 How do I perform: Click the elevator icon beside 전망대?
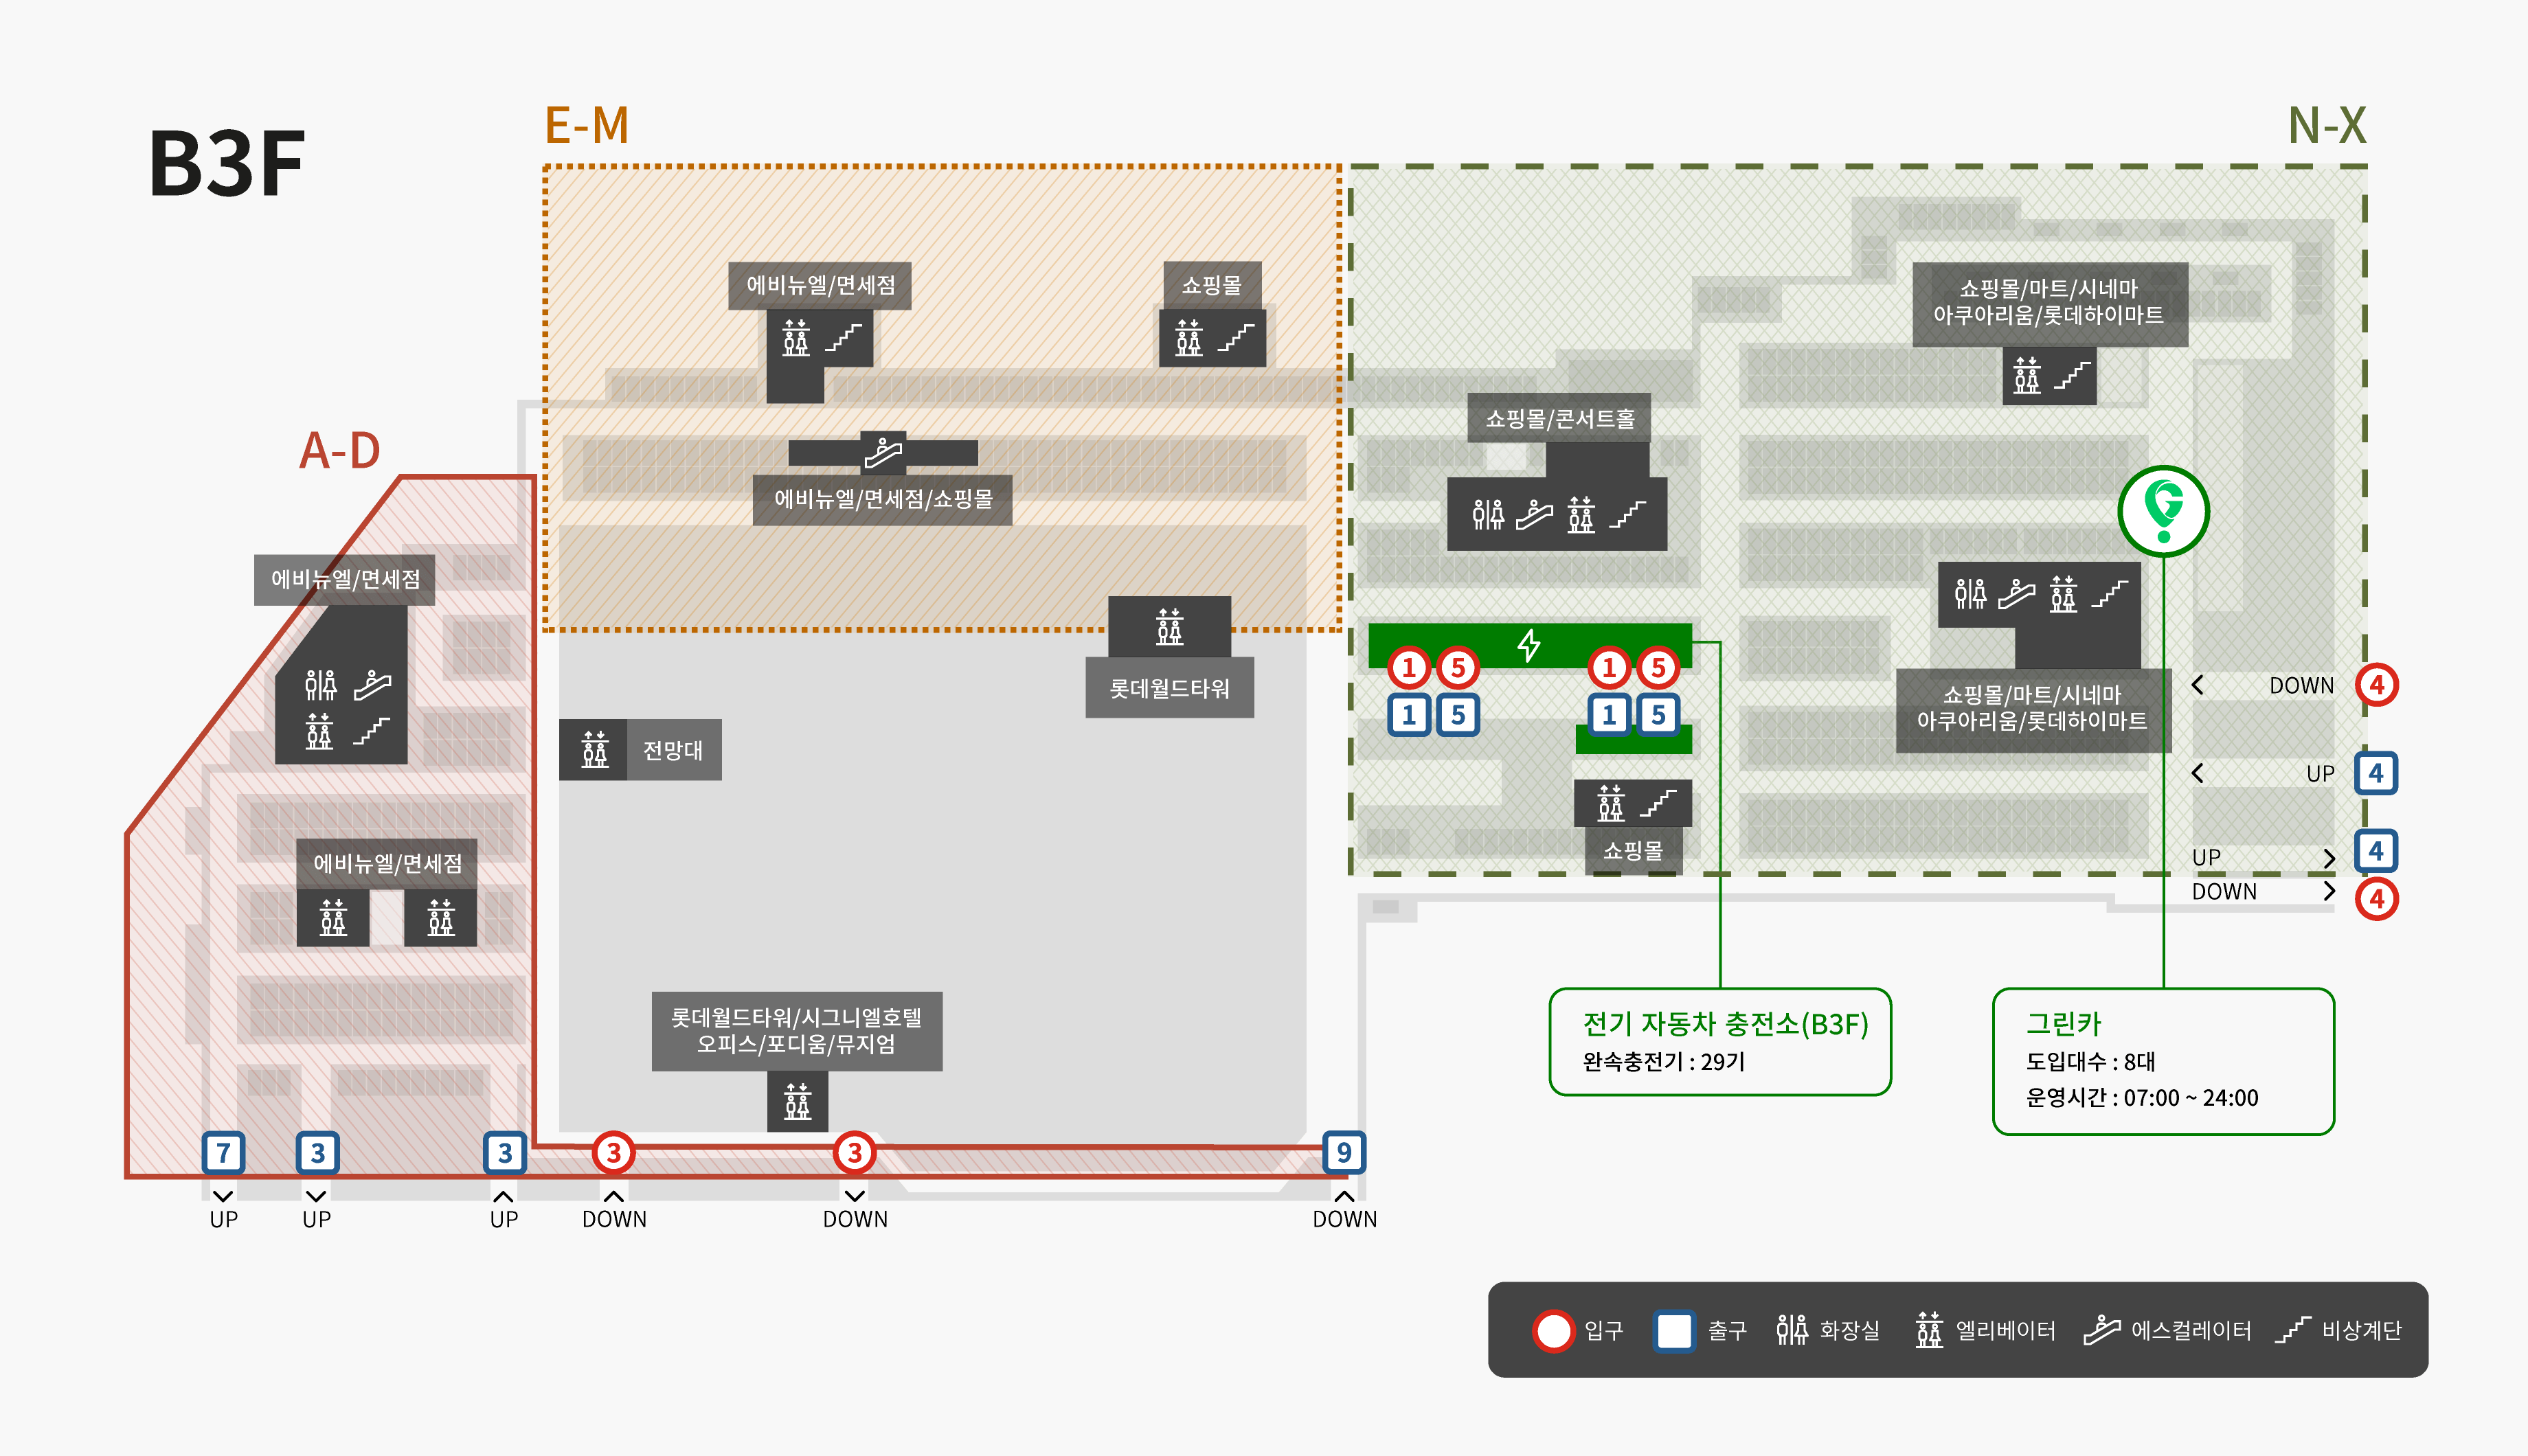pyautogui.click(x=594, y=749)
